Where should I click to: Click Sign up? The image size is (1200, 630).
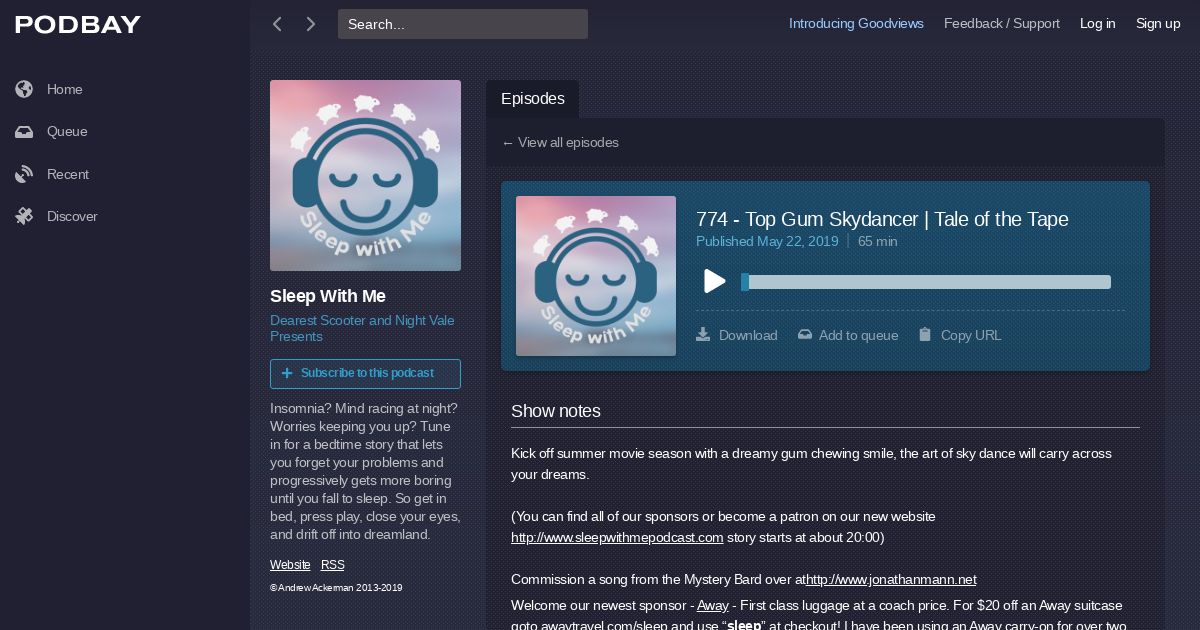click(x=1158, y=24)
